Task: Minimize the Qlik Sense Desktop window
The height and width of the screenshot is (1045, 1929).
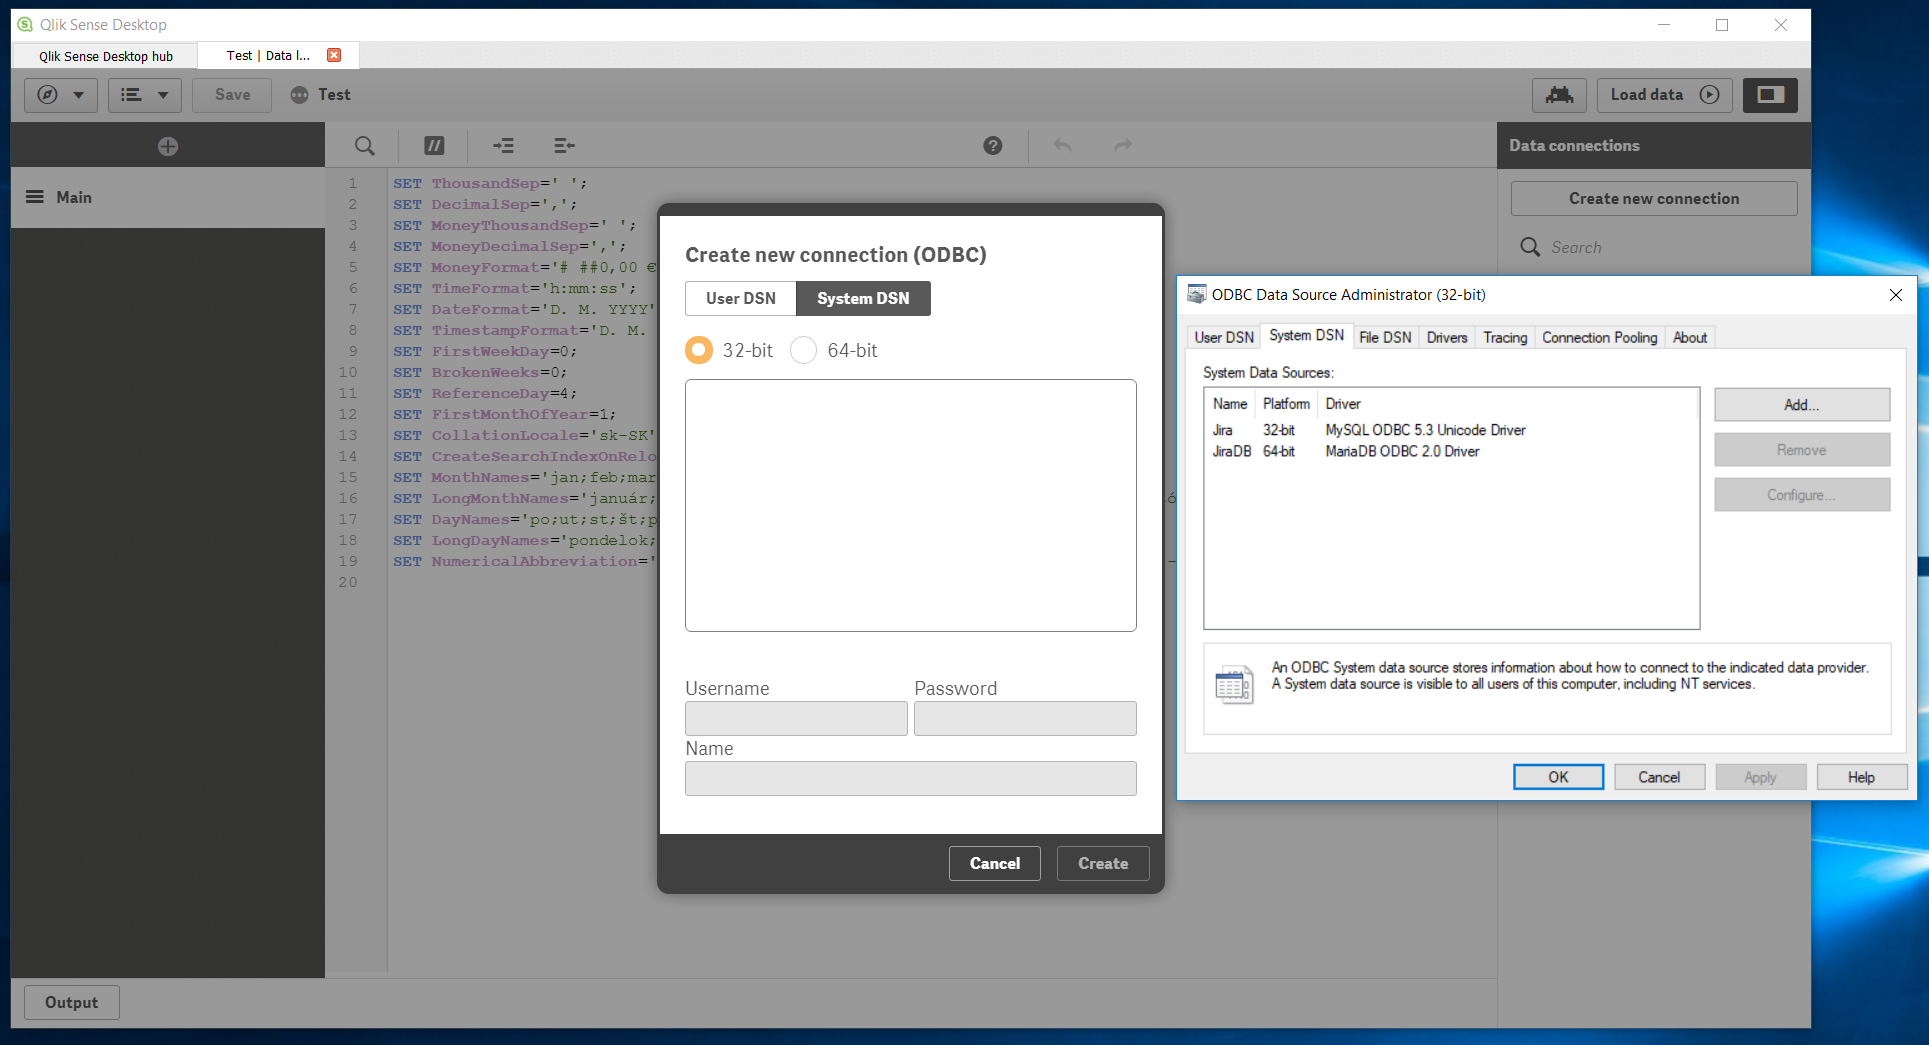Action: click(1664, 25)
